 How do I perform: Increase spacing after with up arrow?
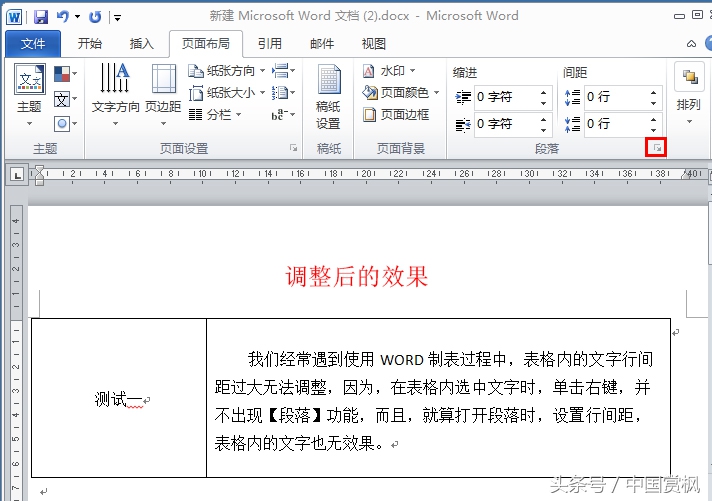[x=653, y=119]
